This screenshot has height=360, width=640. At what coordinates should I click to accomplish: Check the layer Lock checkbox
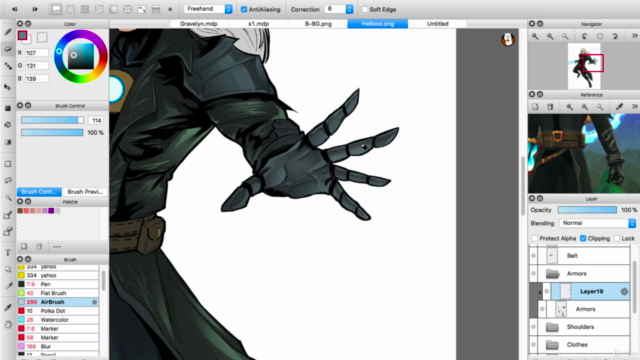(x=617, y=238)
